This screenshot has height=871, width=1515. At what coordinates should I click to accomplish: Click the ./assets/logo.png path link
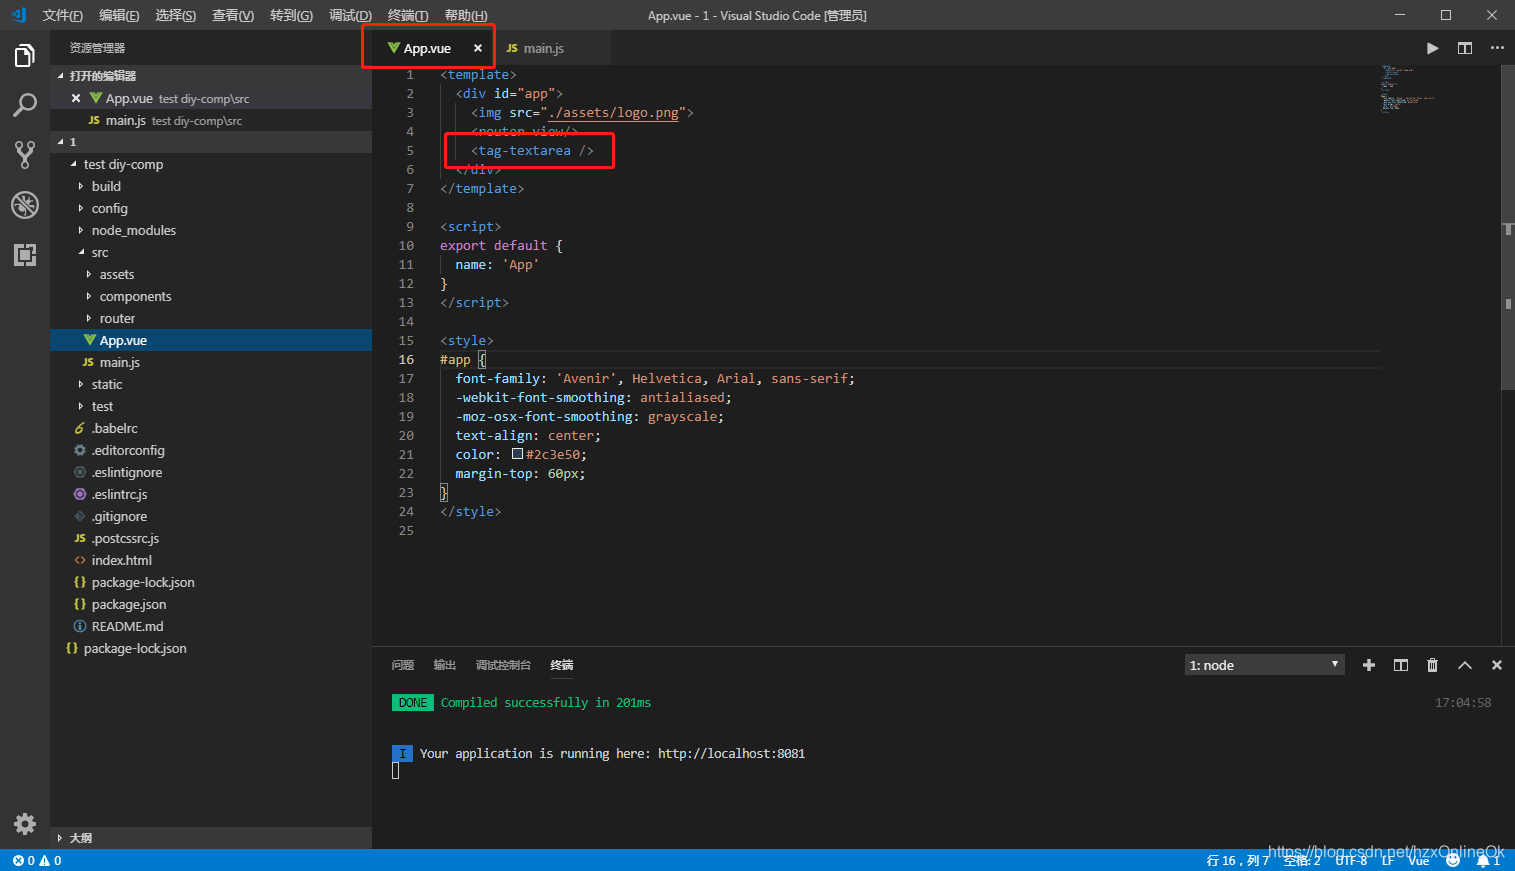pyautogui.click(x=614, y=112)
